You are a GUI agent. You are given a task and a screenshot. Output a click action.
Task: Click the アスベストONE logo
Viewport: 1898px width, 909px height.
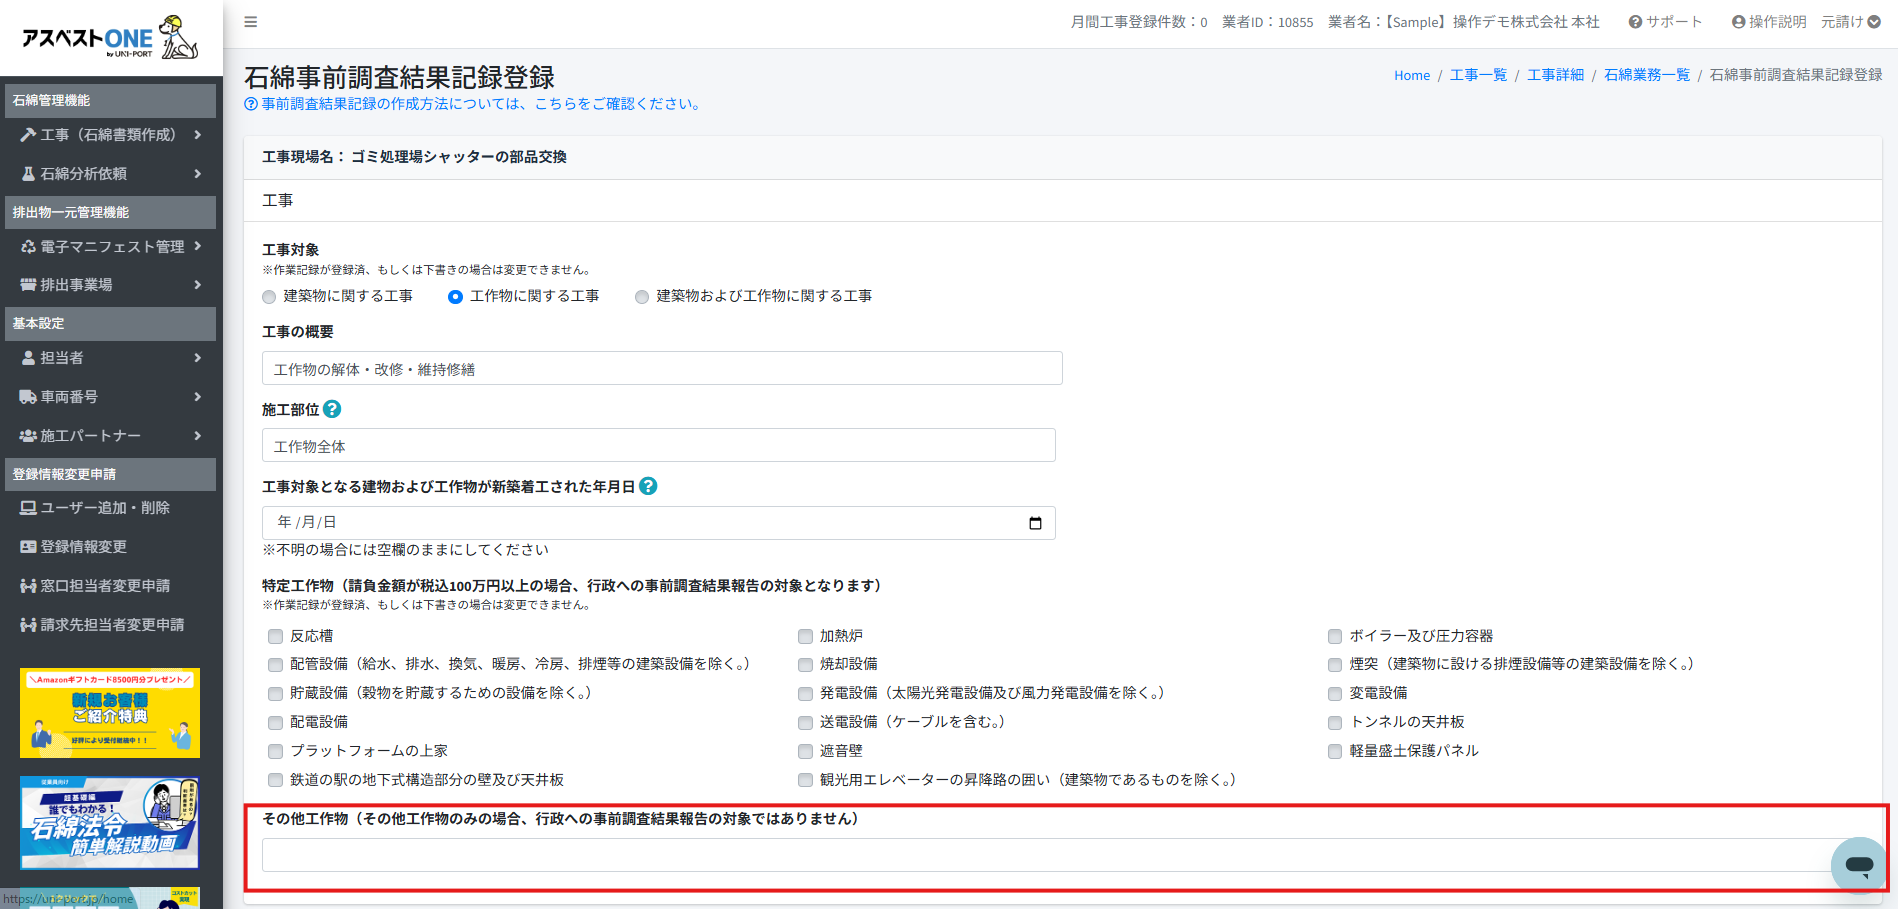pos(110,38)
